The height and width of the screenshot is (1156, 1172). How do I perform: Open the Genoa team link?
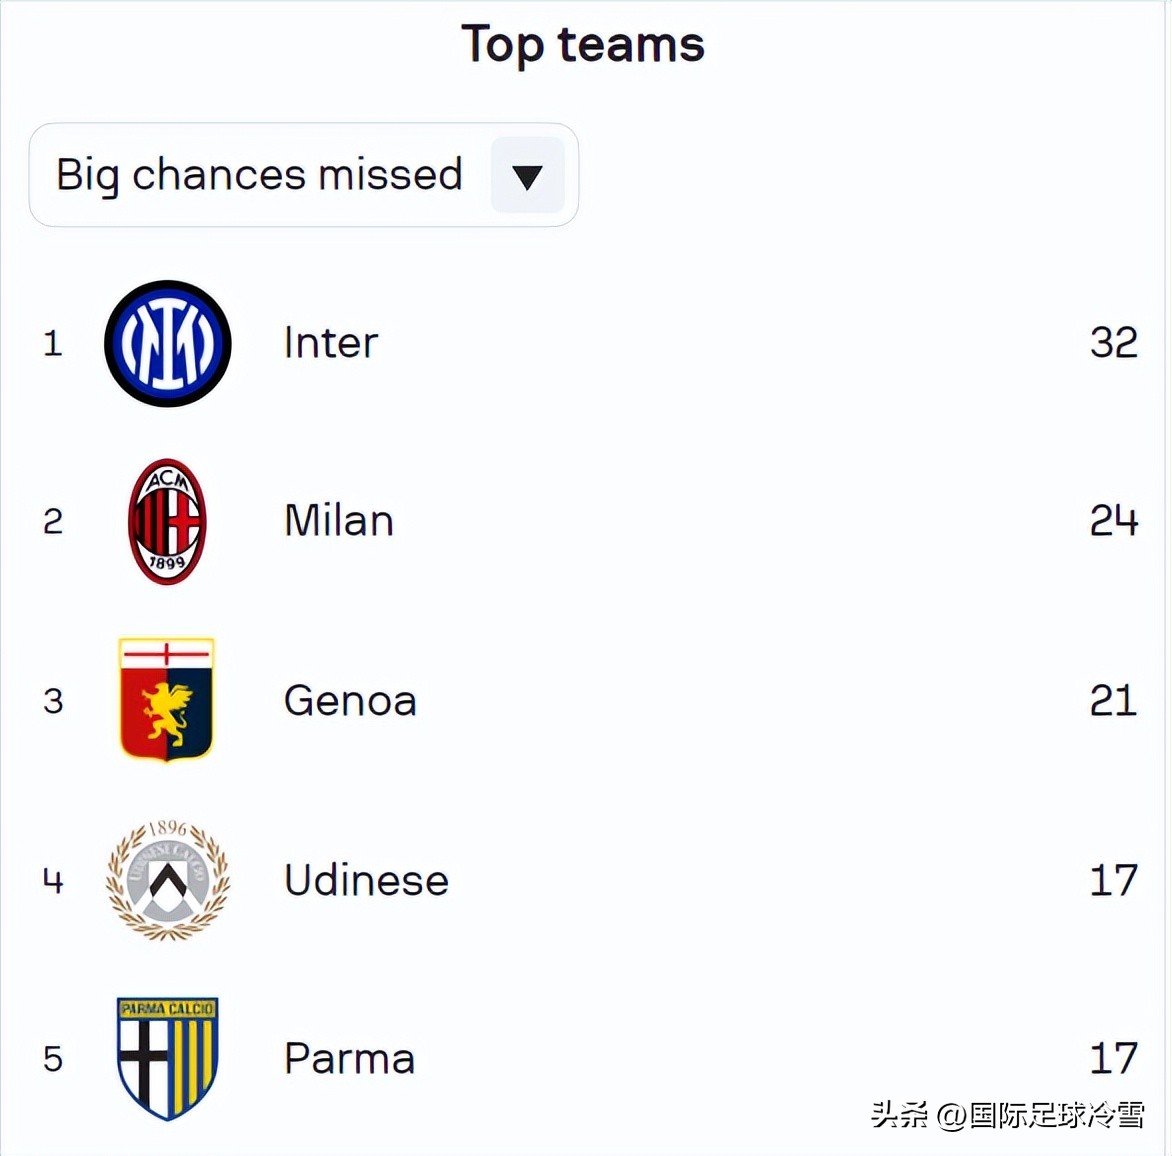350,701
